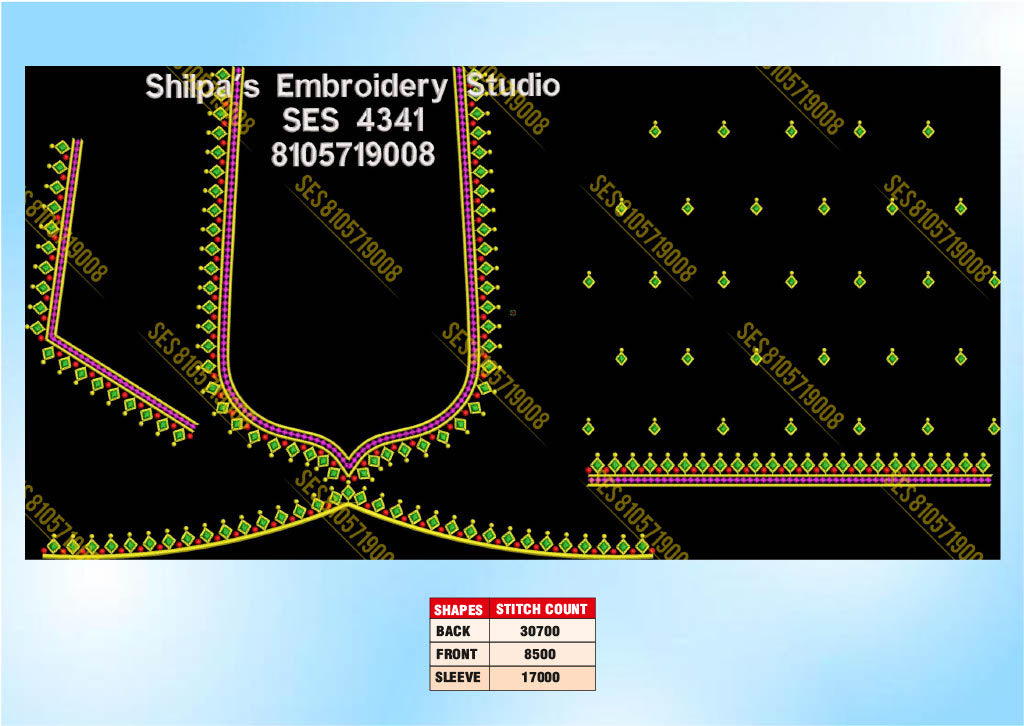Image resolution: width=1024 pixels, height=726 pixels.
Task: Click the 'SLEEVE' row label
Action: [458, 677]
